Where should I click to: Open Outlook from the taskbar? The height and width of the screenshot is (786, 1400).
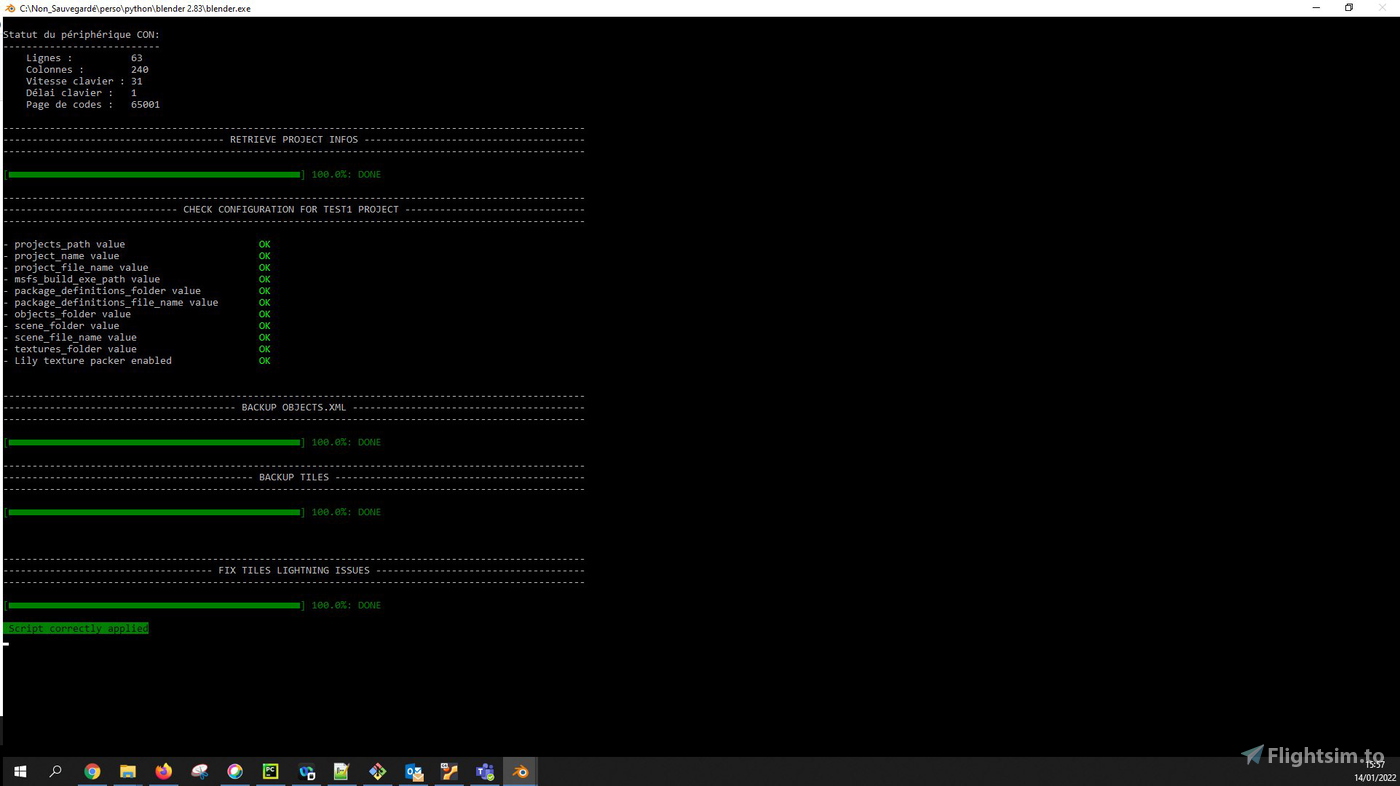click(x=413, y=771)
